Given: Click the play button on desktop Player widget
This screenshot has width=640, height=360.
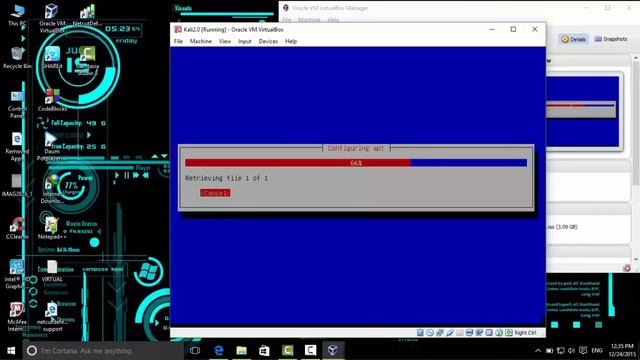Looking at the screenshot, I should point(117,176).
